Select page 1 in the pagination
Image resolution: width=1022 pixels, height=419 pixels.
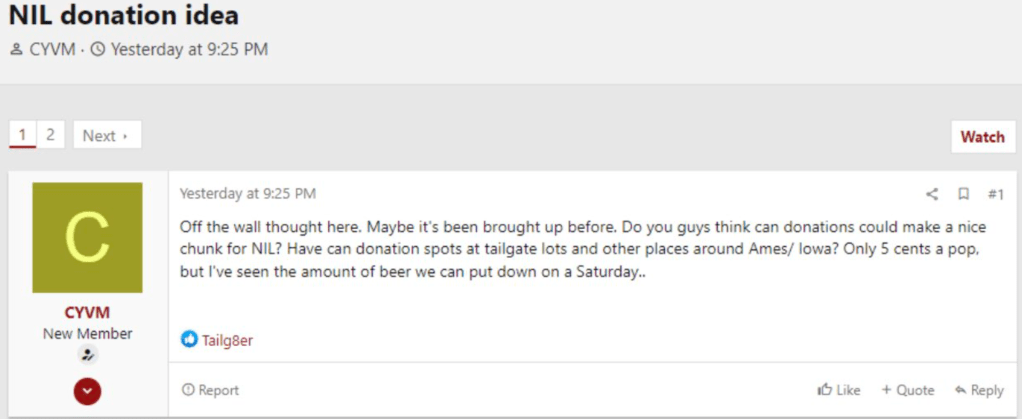point(22,135)
